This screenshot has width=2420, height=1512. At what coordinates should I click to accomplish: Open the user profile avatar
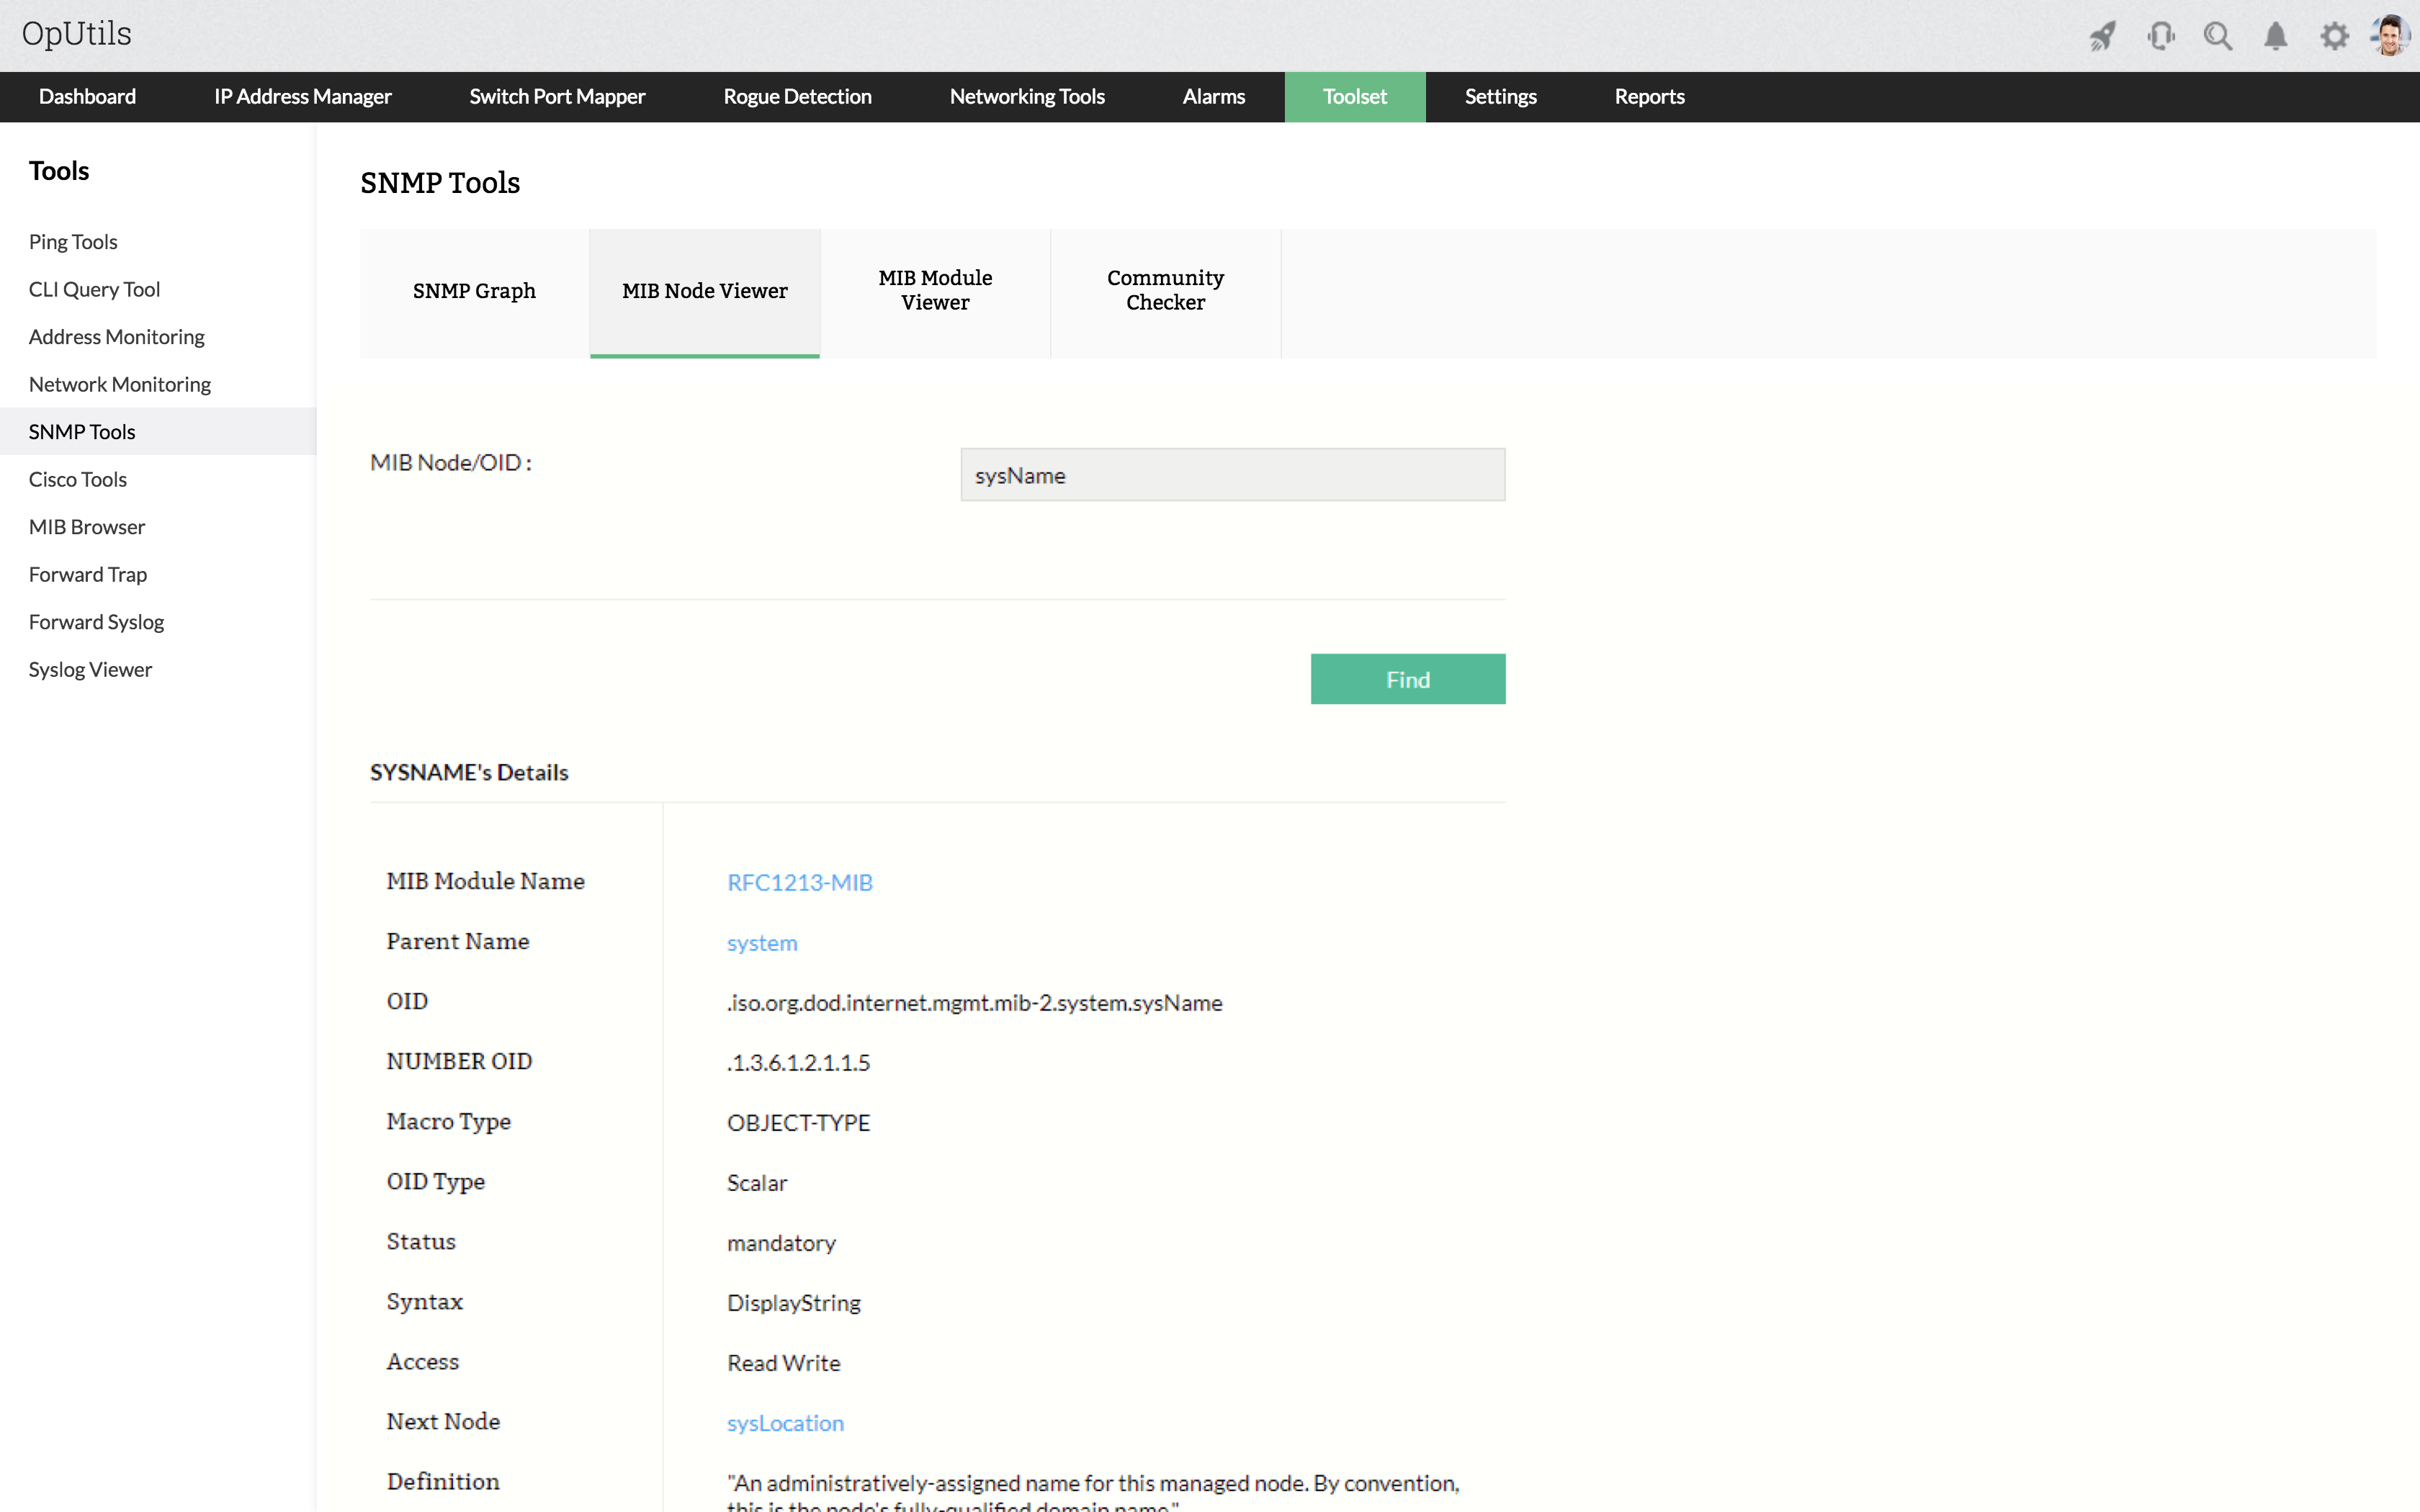click(x=2391, y=36)
